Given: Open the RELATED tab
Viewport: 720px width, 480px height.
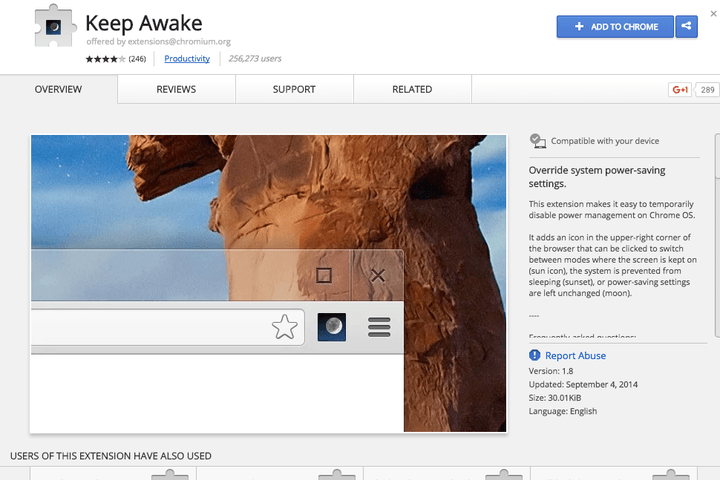Looking at the screenshot, I should [x=412, y=89].
